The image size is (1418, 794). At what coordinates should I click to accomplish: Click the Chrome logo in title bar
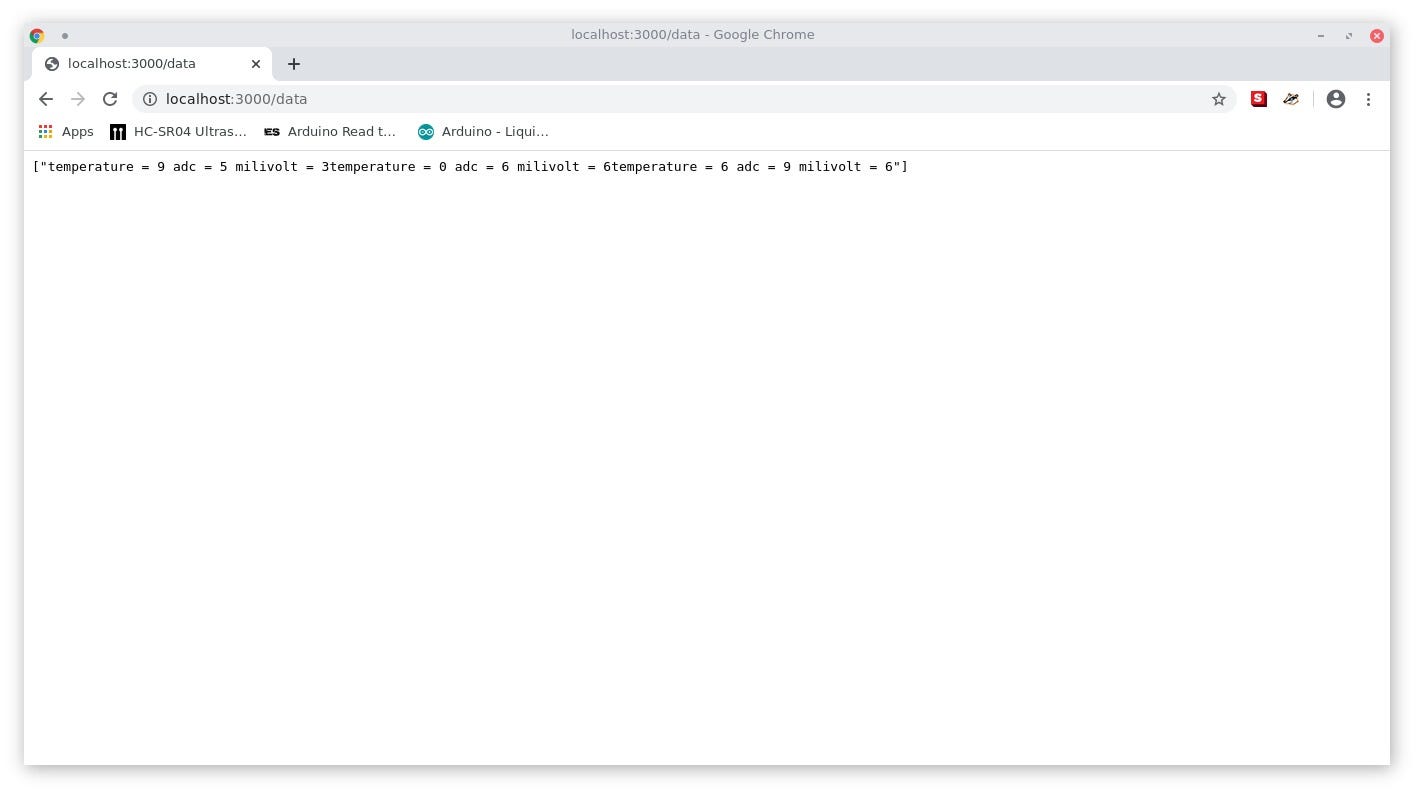[x=37, y=35]
